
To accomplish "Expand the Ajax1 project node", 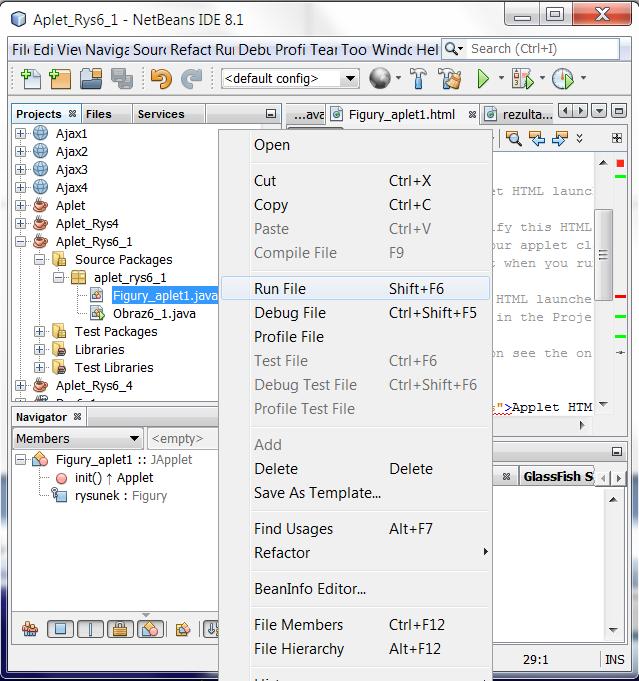I will [x=20, y=133].
